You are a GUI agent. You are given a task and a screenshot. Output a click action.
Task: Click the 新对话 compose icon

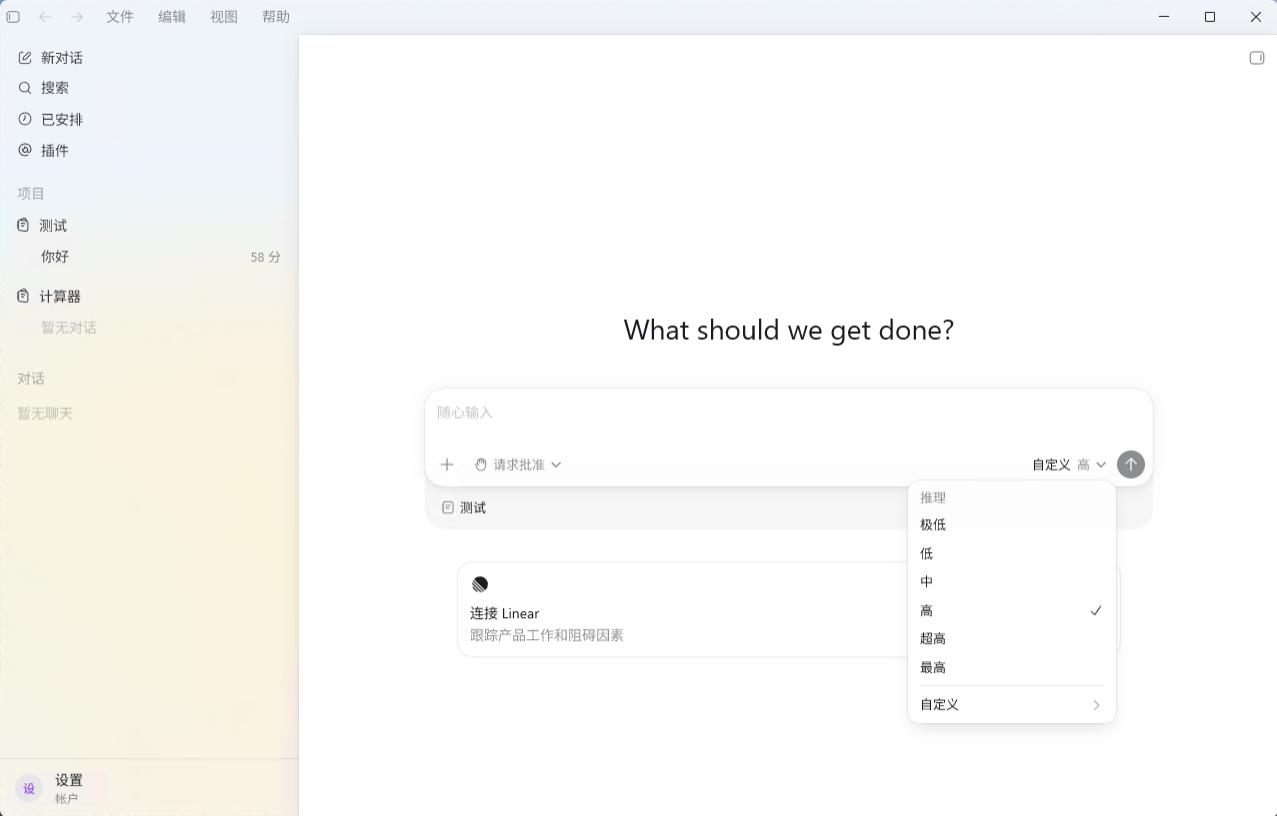[x=25, y=58]
